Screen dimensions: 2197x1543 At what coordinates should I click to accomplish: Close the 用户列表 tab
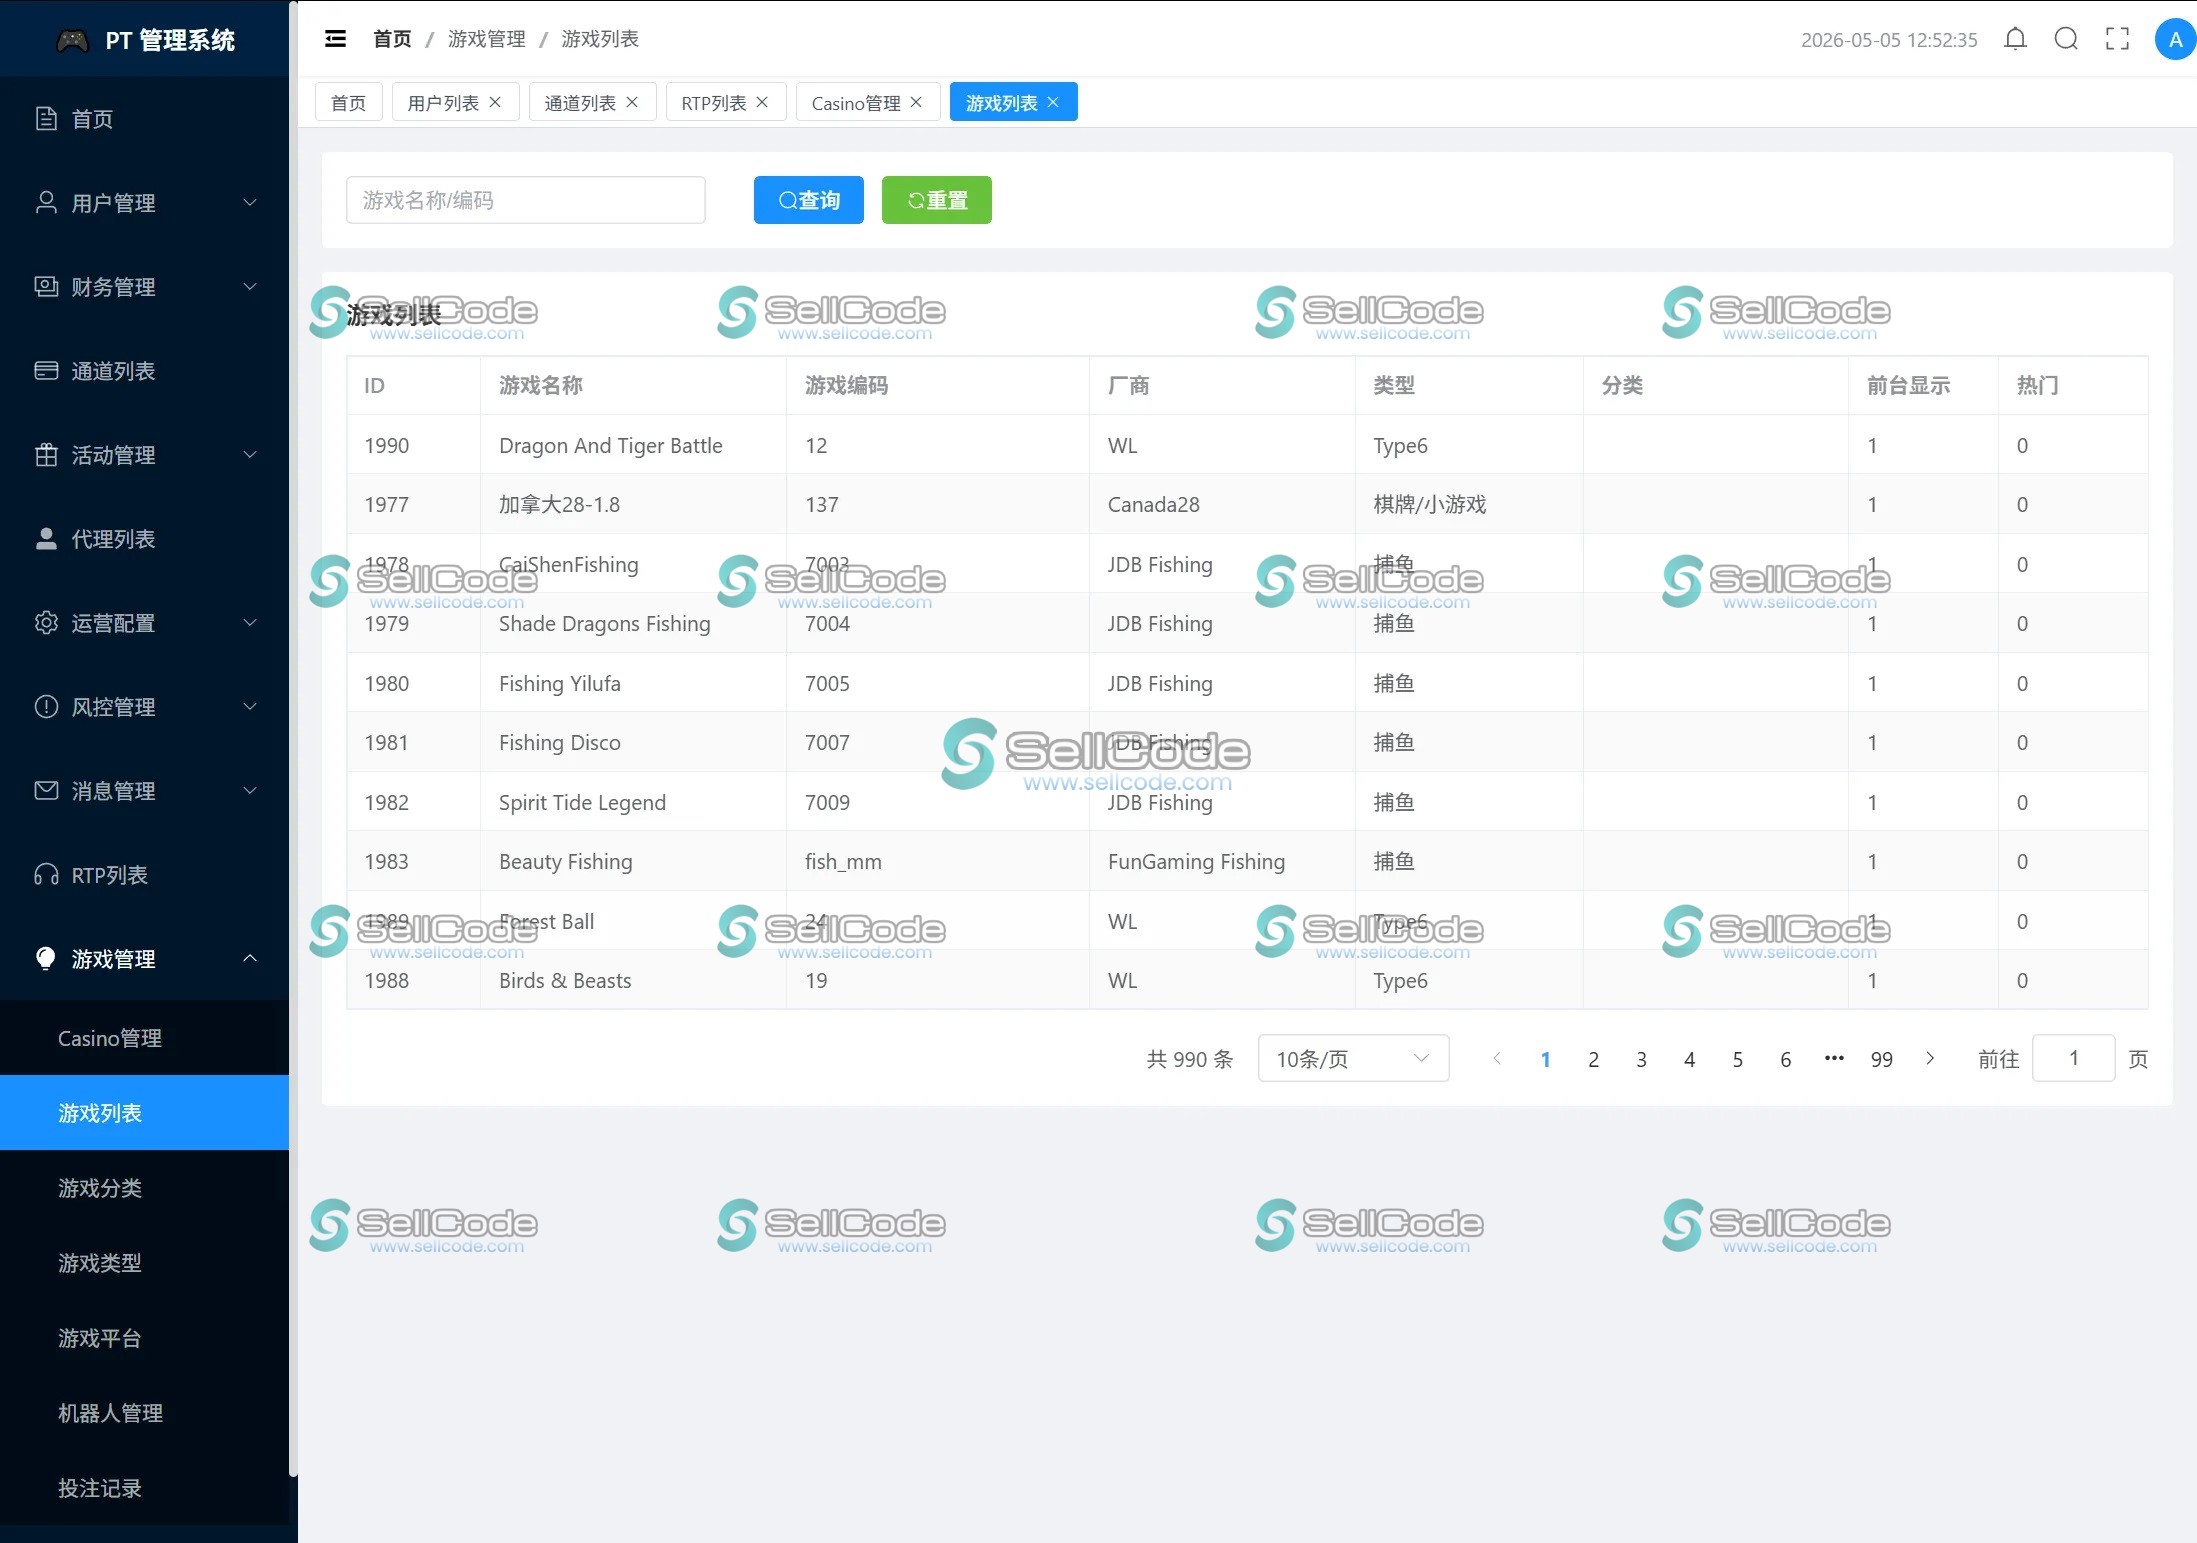(495, 102)
